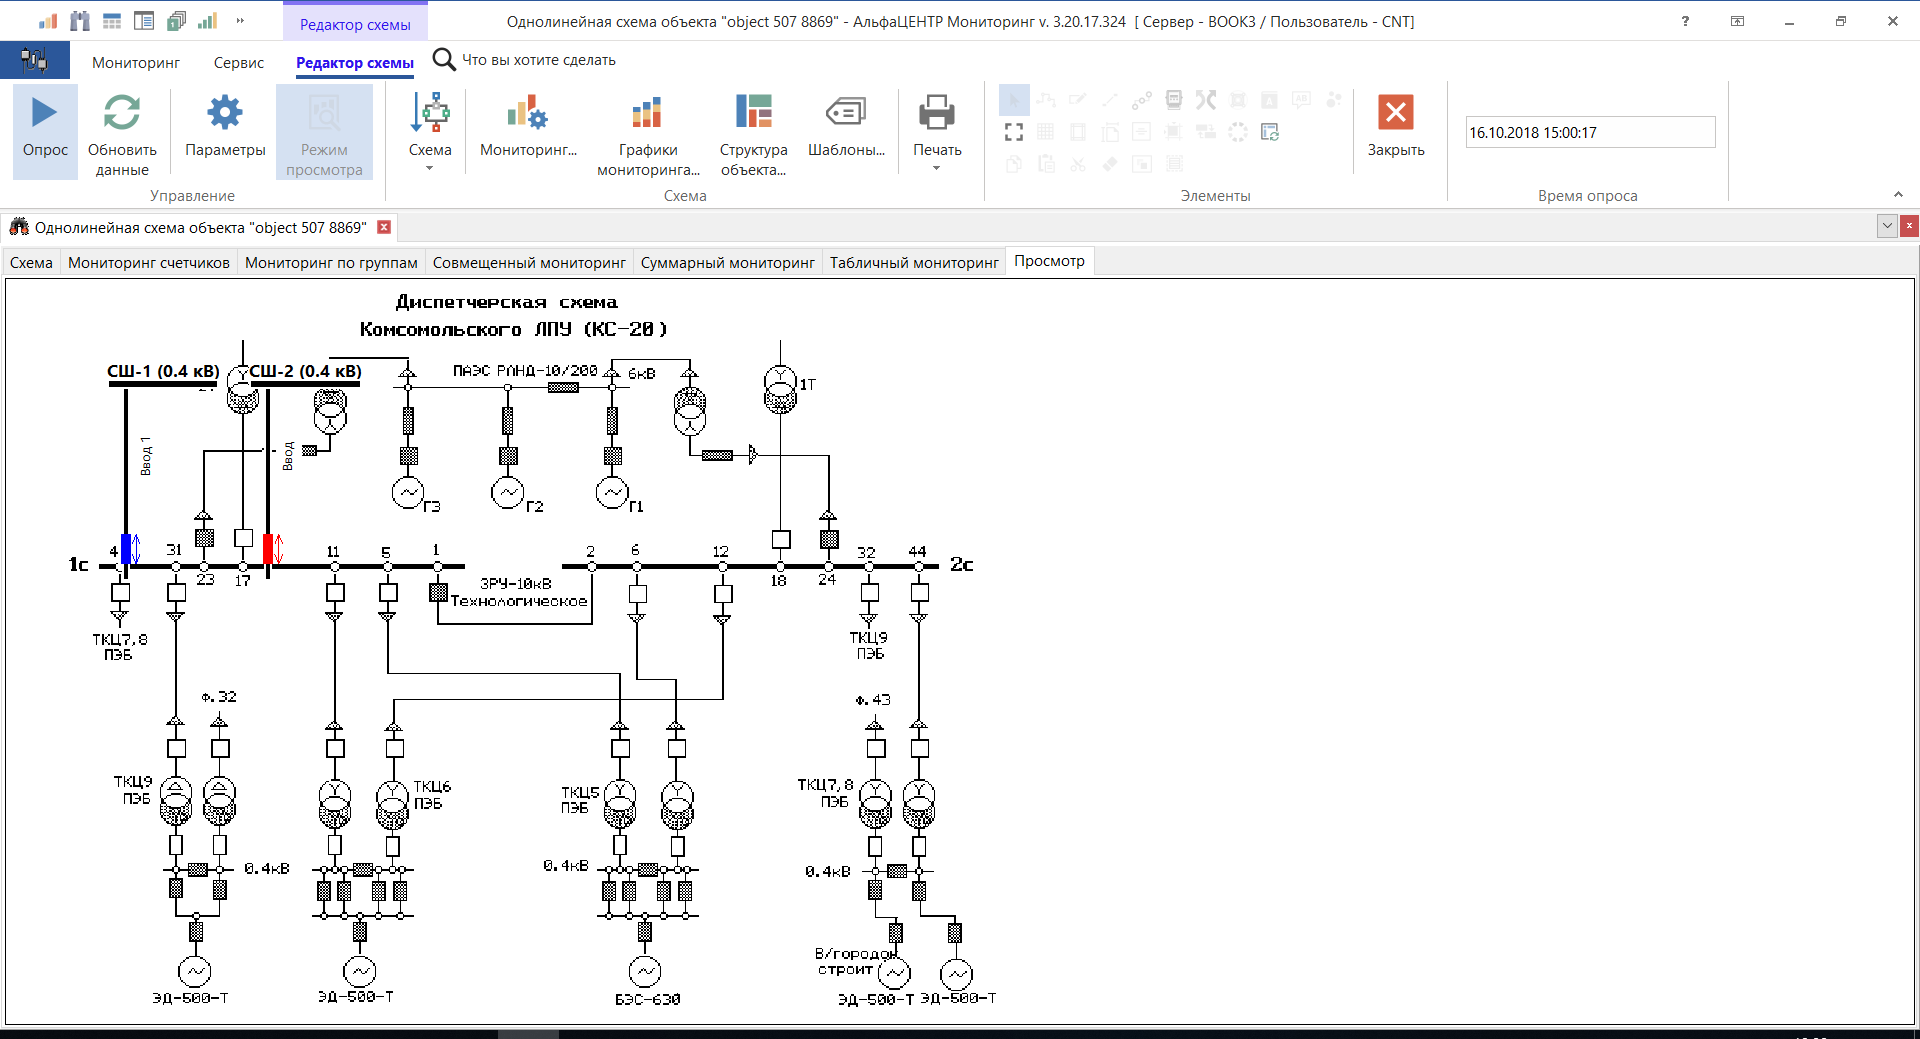Click the Структура объекта icon
1920x1039 pixels.
[752, 111]
